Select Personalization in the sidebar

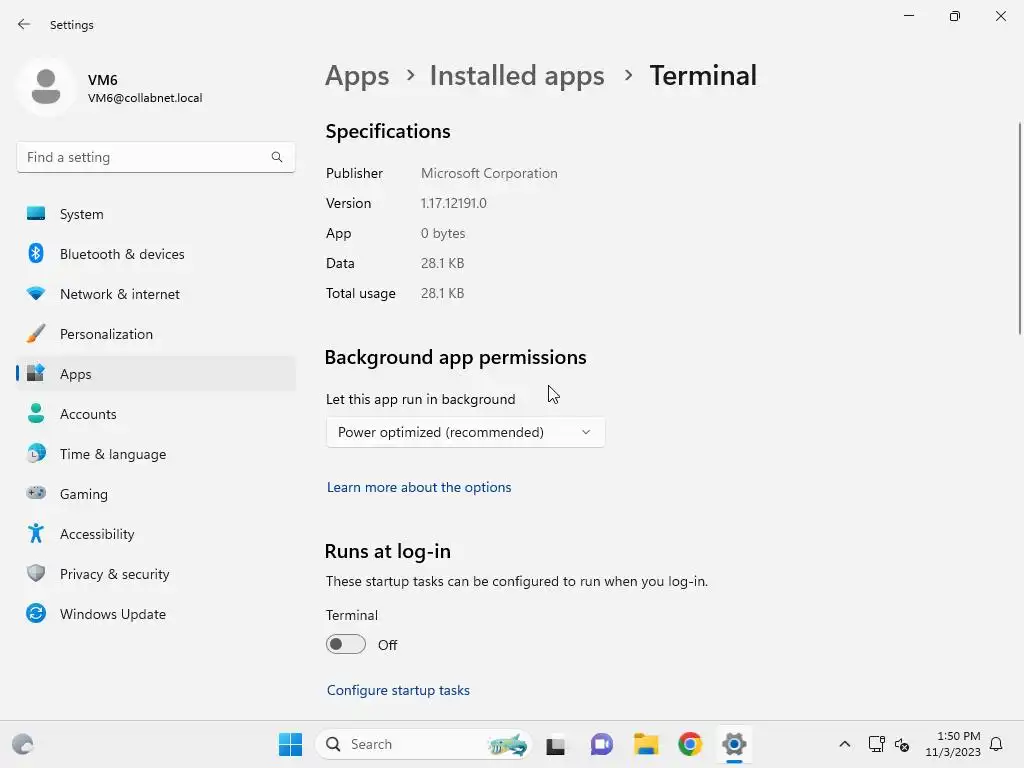[106, 334]
